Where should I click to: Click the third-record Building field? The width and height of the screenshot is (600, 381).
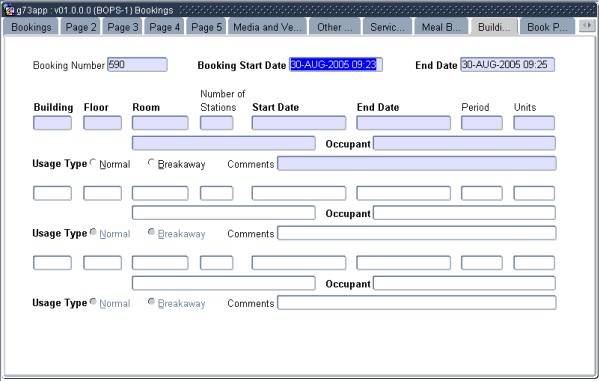[52, 263]
